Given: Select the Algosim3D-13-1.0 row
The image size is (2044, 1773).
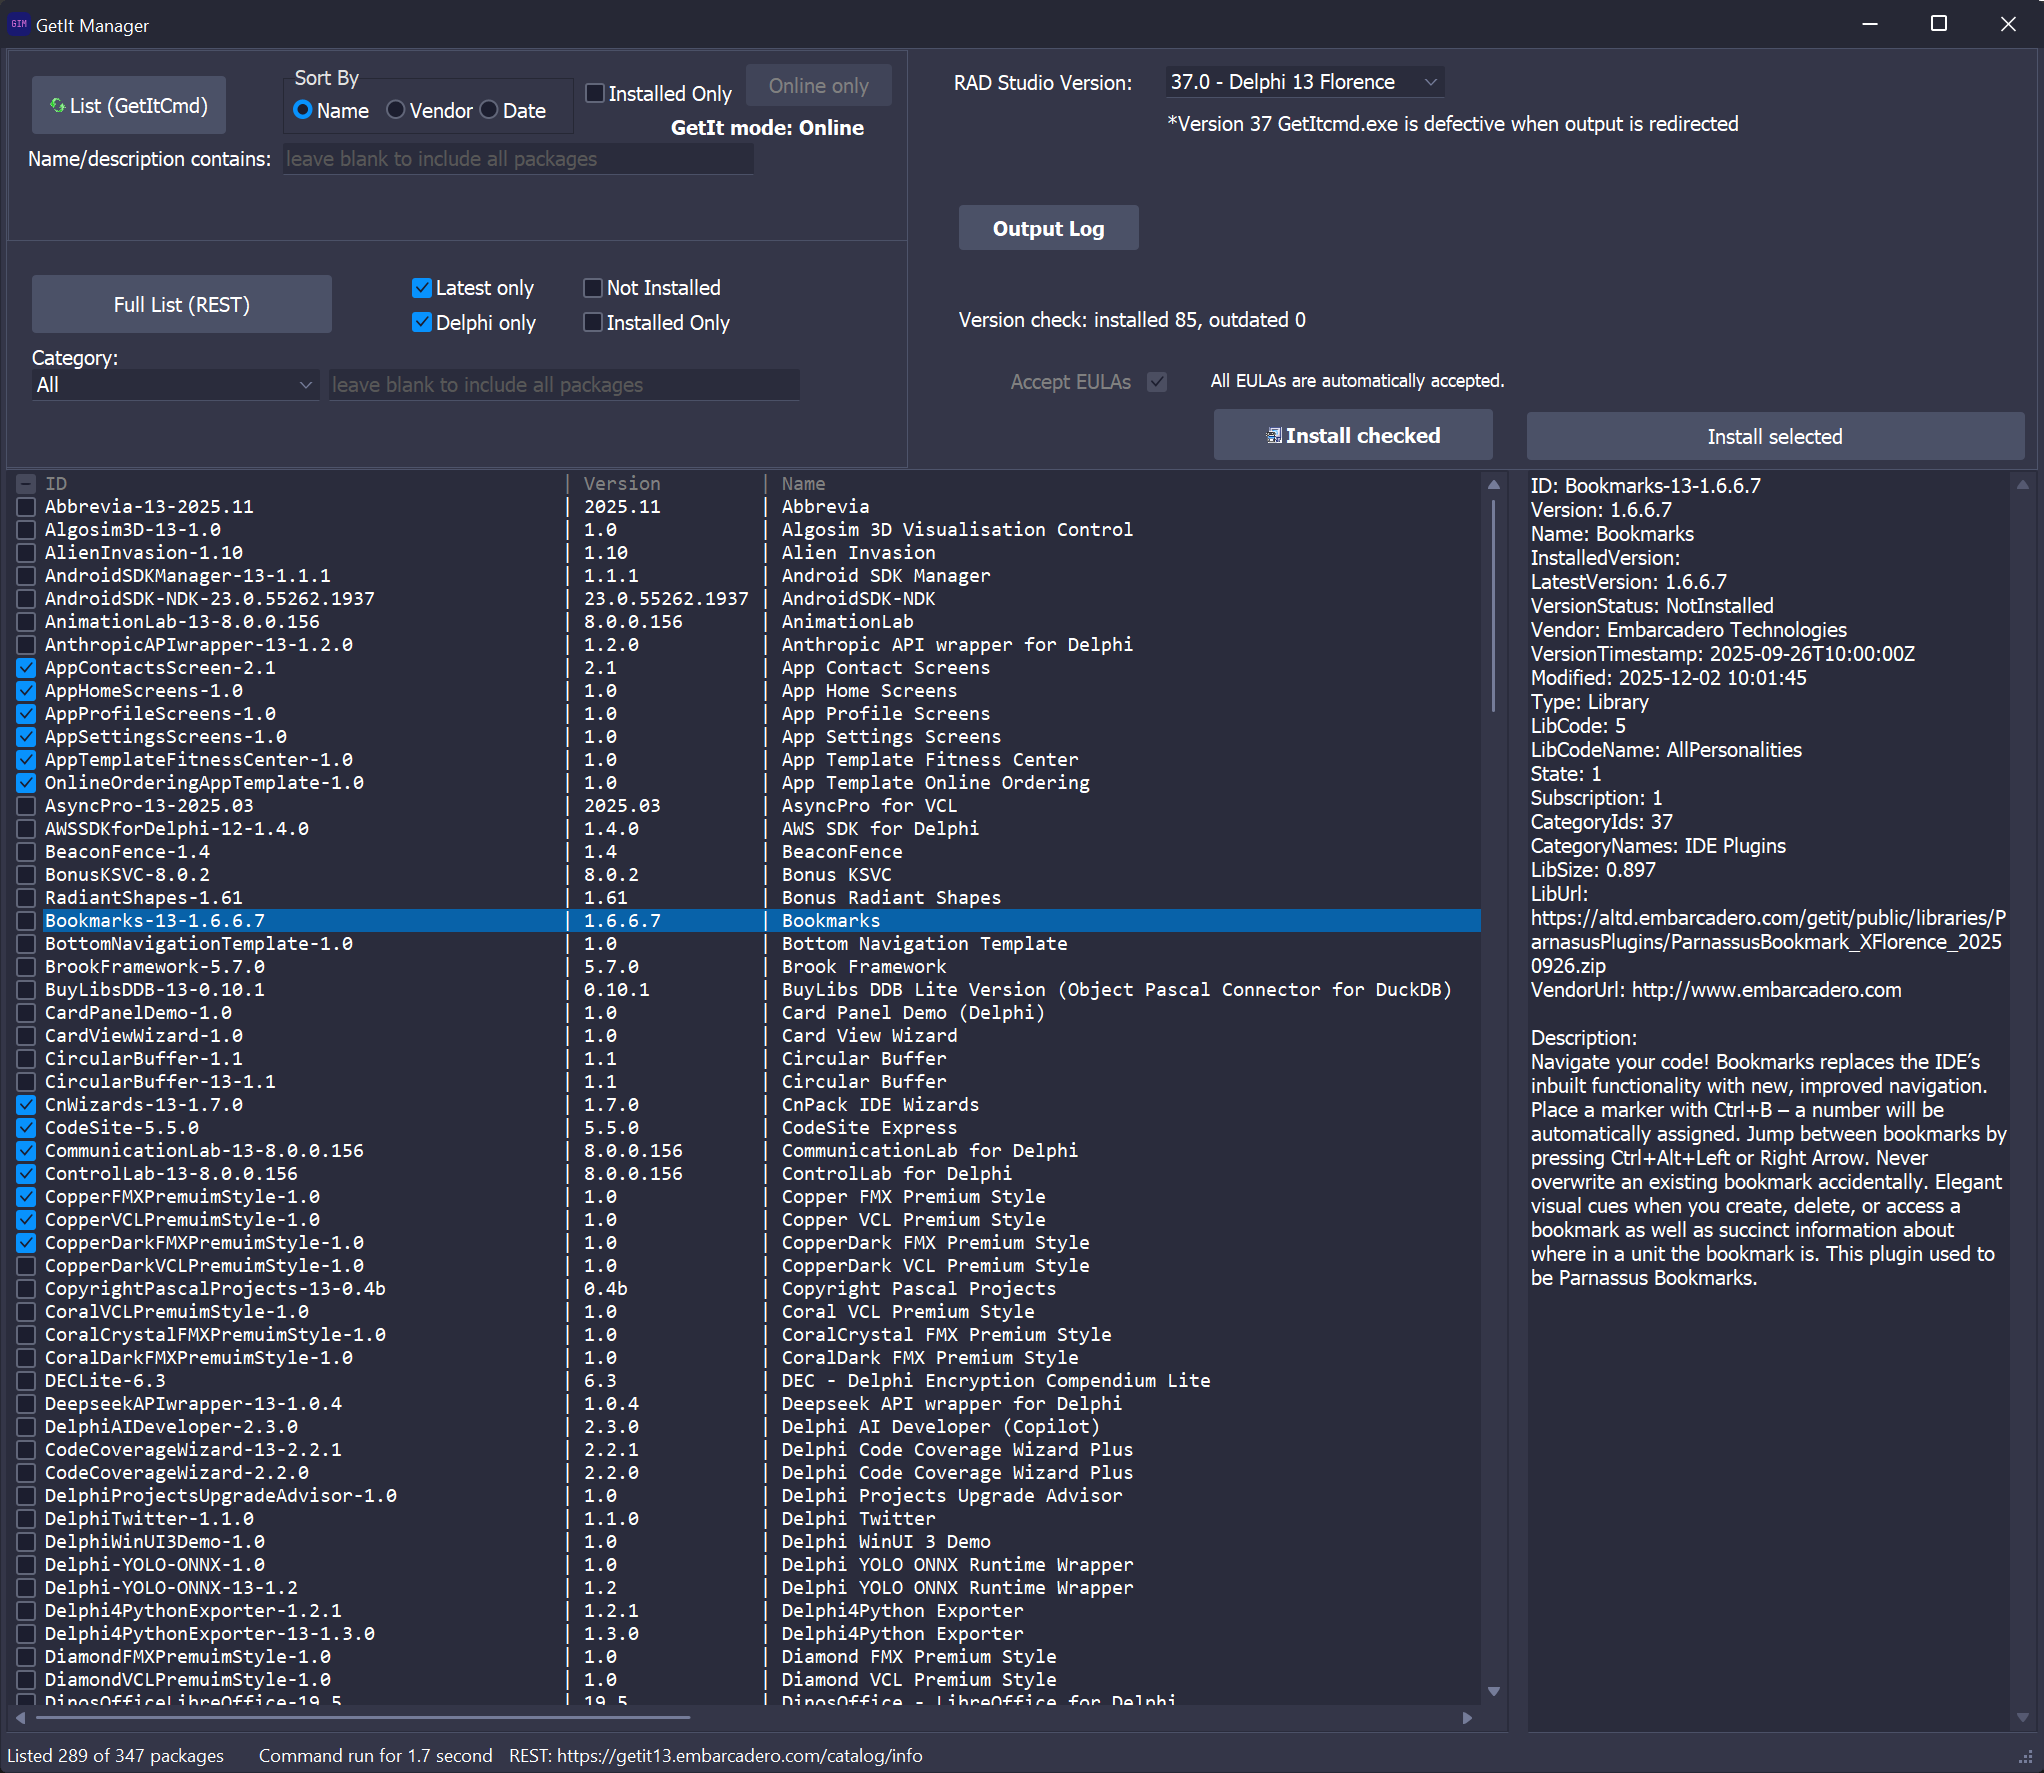Looking at the screenshot, I should click(x=748, y=530).
